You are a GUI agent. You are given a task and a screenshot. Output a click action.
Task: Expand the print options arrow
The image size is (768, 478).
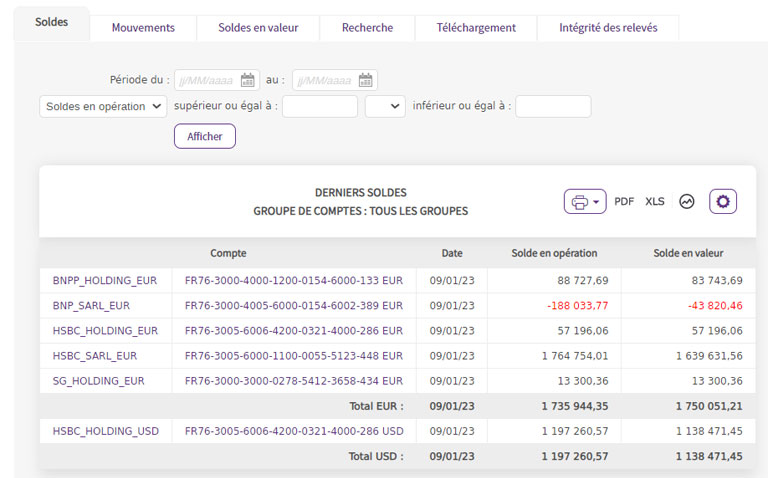pos(597,202)
